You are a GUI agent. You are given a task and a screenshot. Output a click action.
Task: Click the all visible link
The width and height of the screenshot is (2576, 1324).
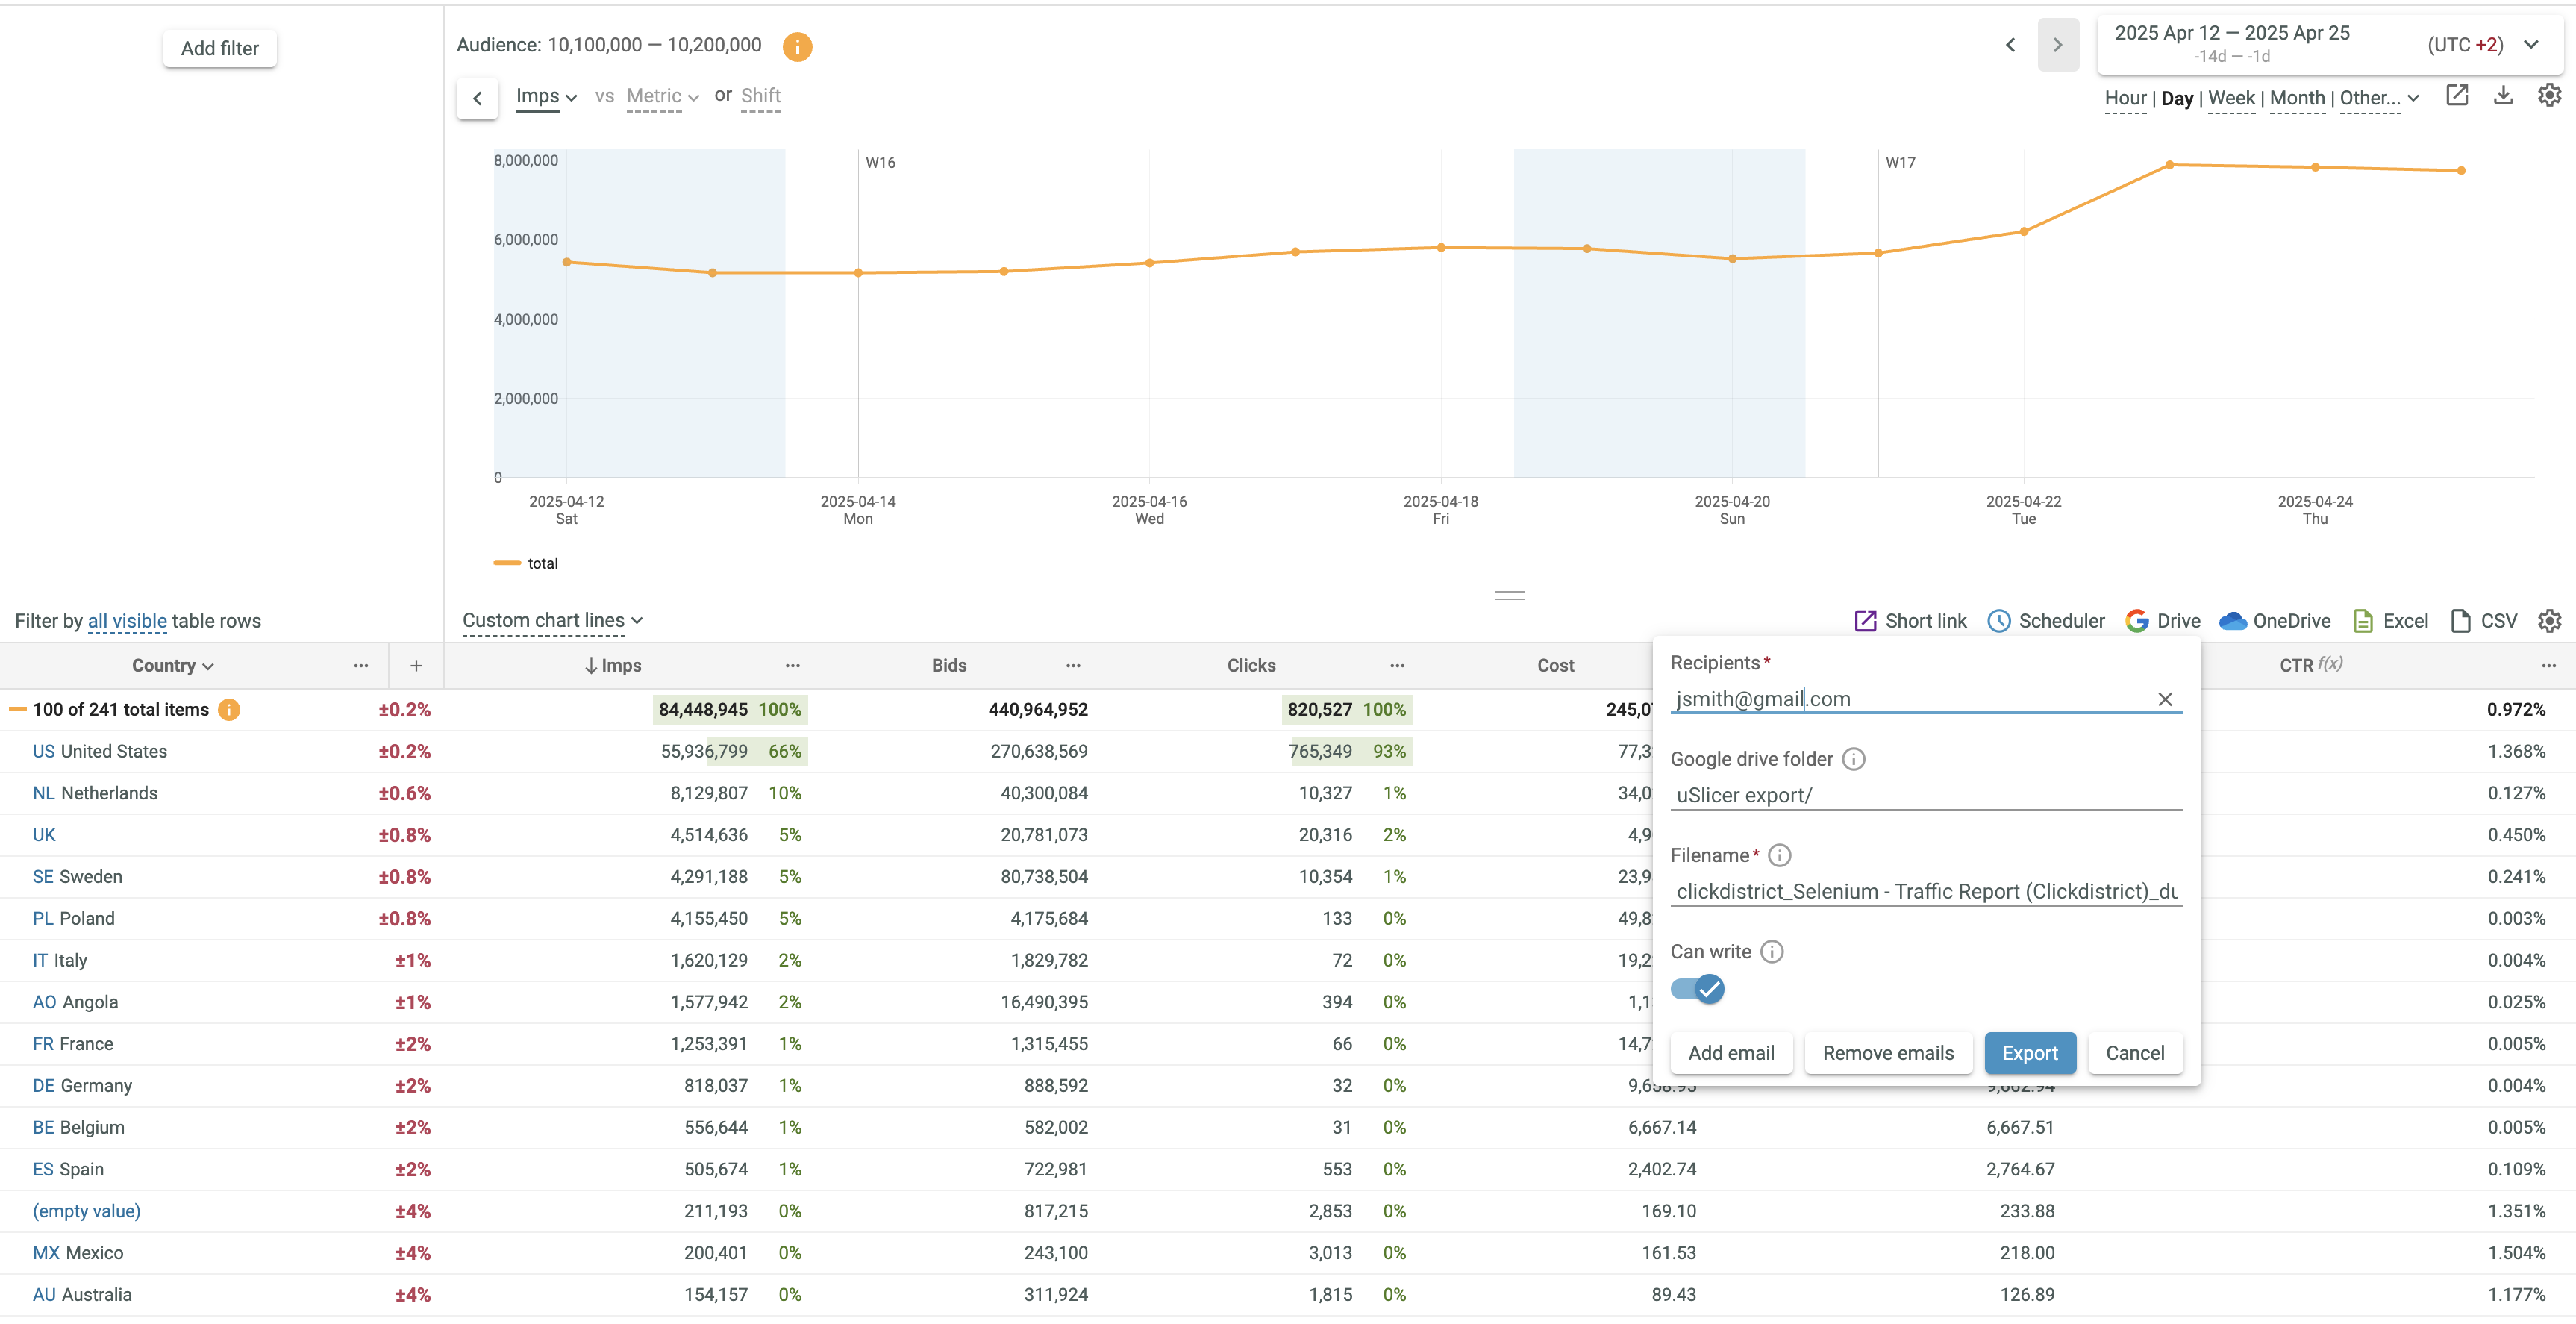pos(127,621)
